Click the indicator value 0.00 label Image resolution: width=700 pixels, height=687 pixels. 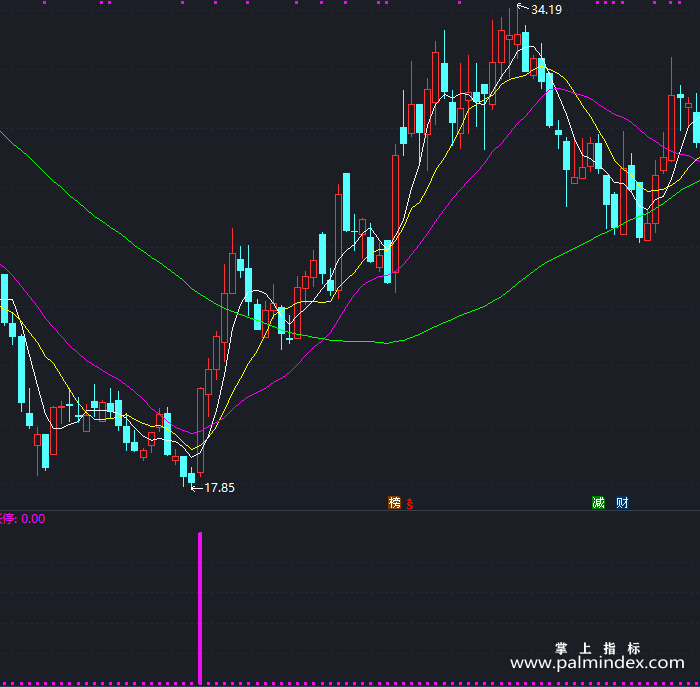(x=33, y=519)
